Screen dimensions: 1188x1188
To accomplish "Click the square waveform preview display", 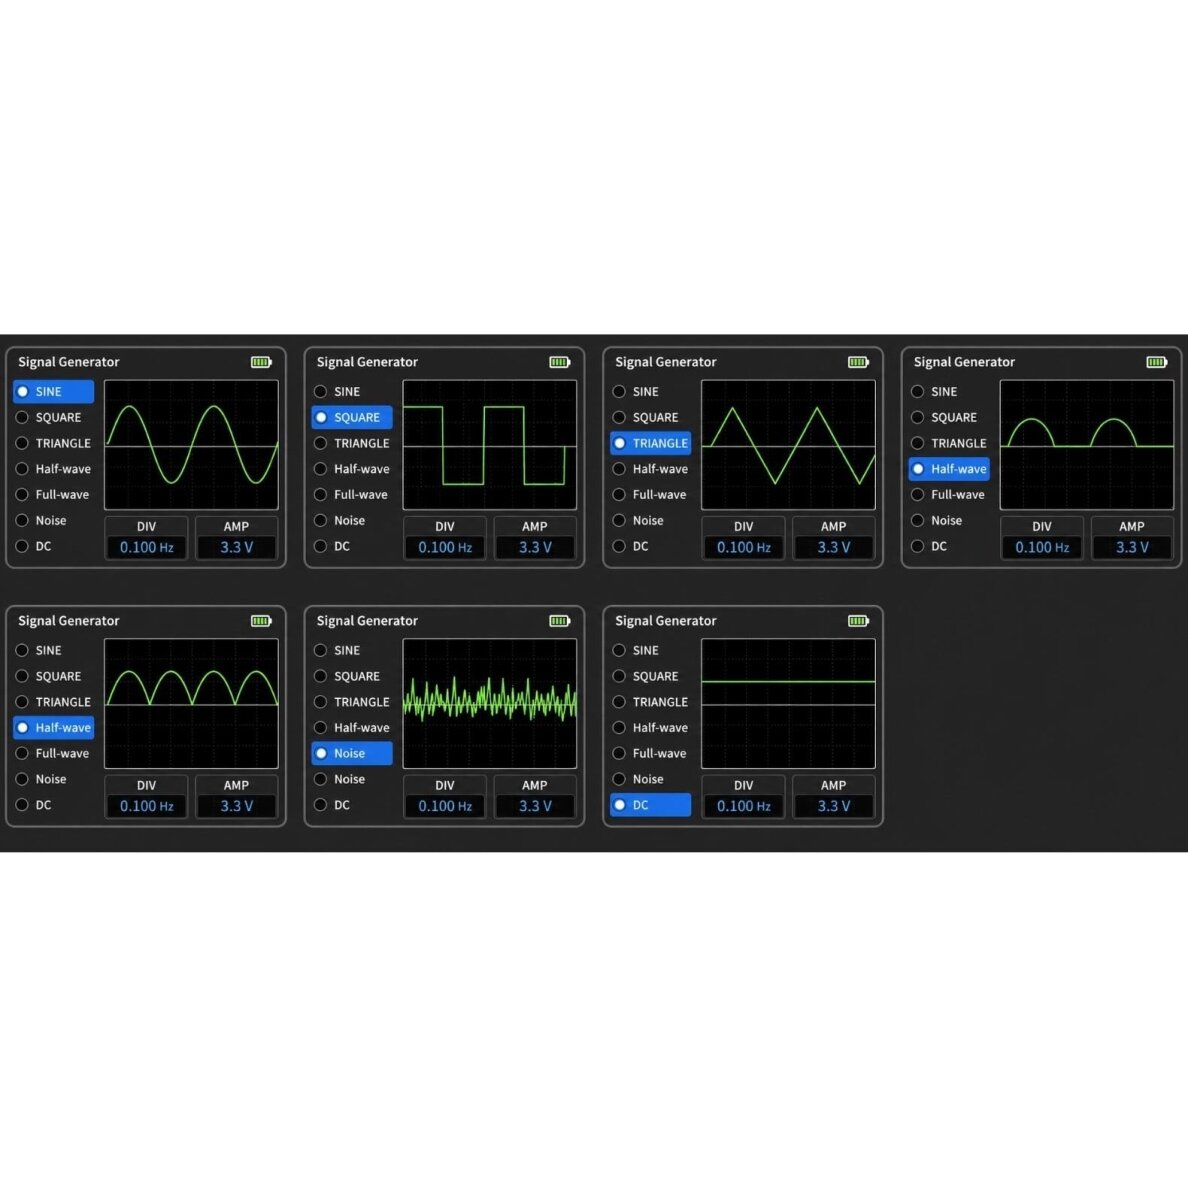I will (x=489, y=446).
